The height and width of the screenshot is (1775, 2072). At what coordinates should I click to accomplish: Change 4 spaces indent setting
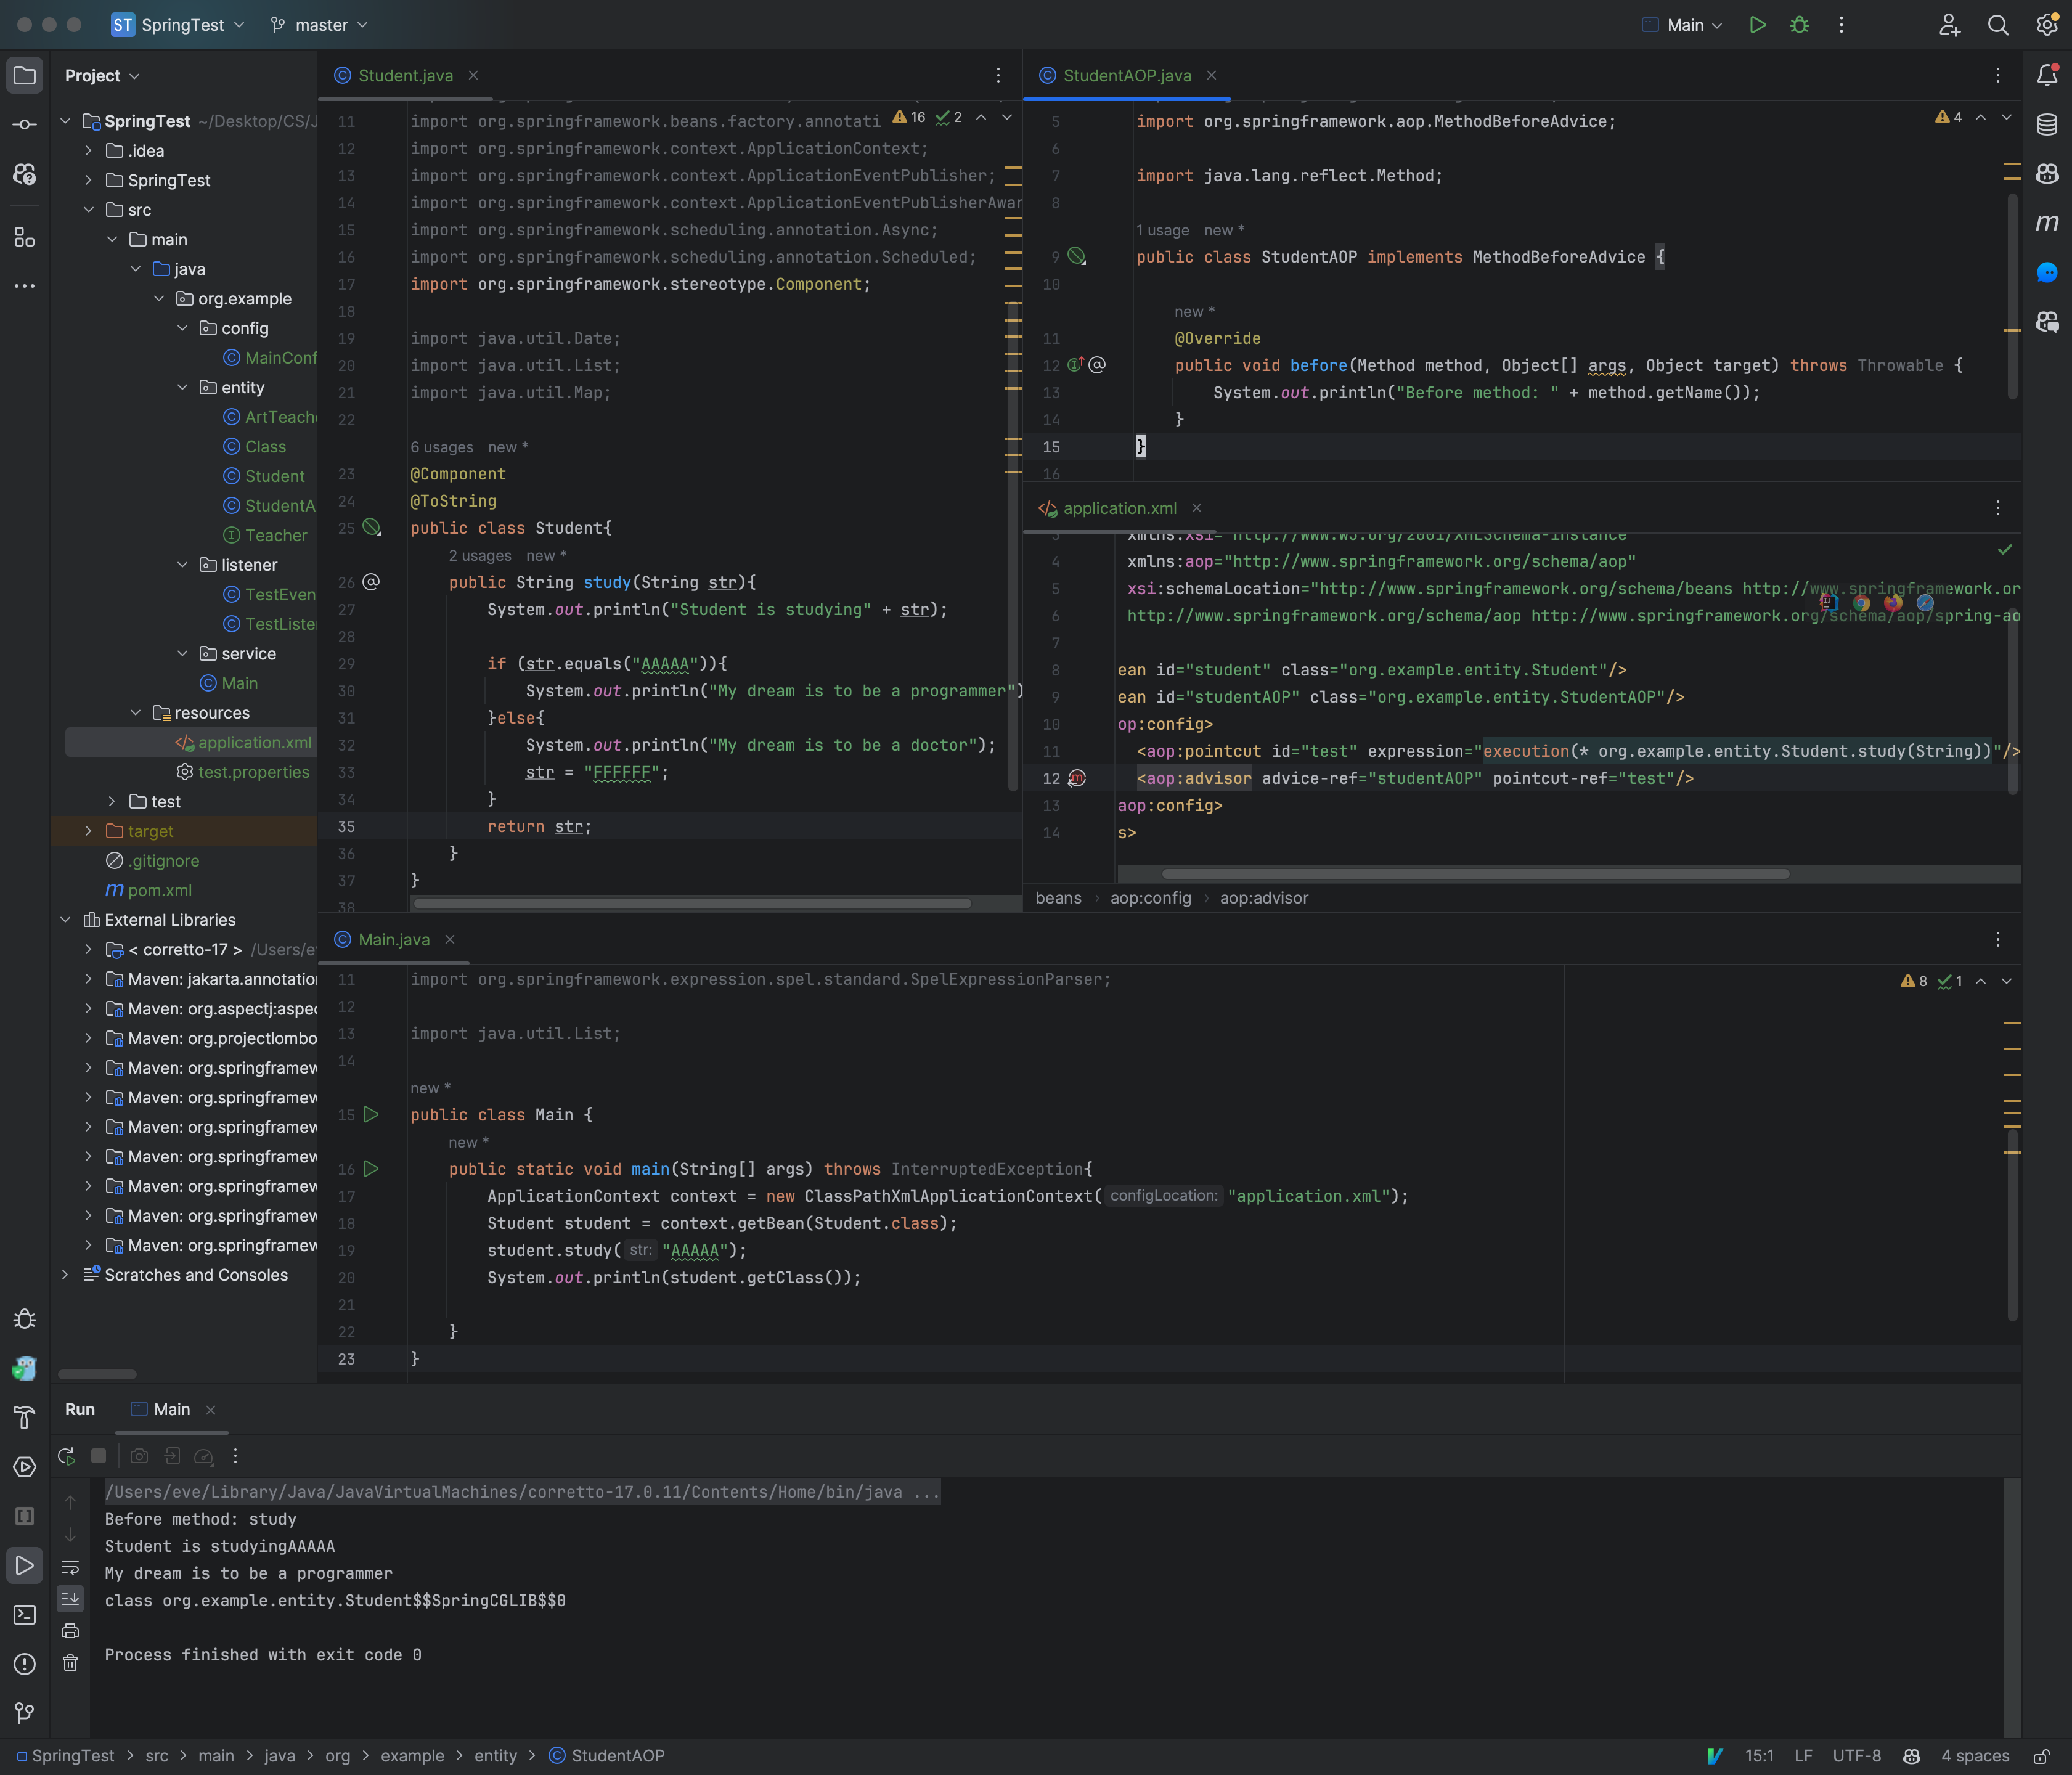point(1975,1756)
